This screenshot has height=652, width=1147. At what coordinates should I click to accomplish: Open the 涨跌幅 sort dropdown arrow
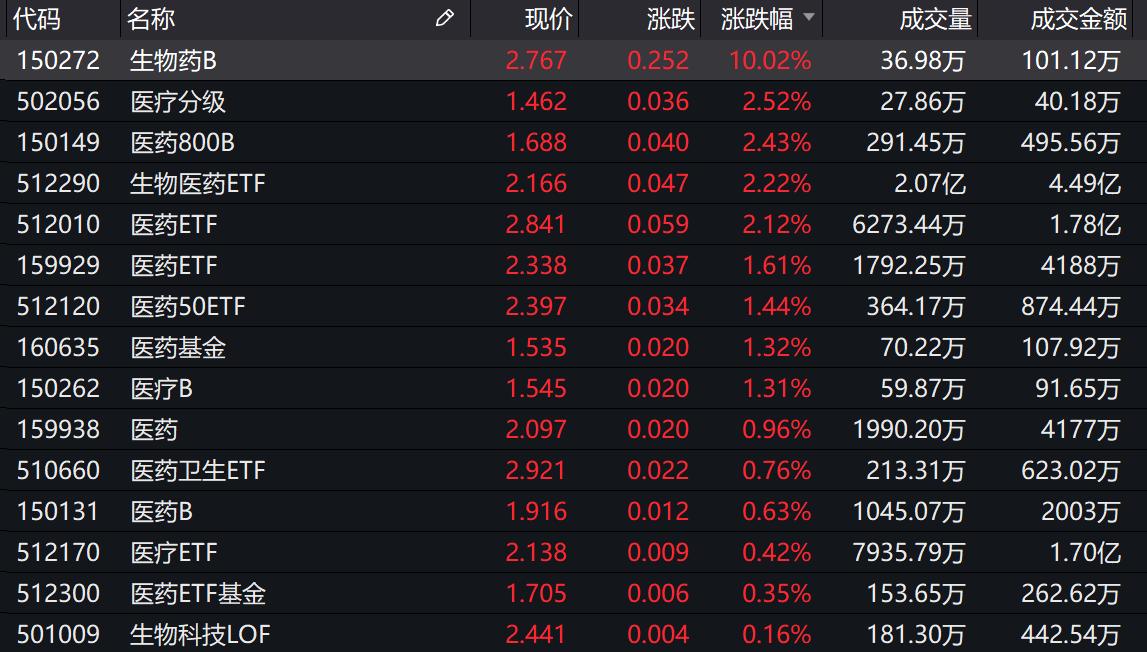point(808,17)
